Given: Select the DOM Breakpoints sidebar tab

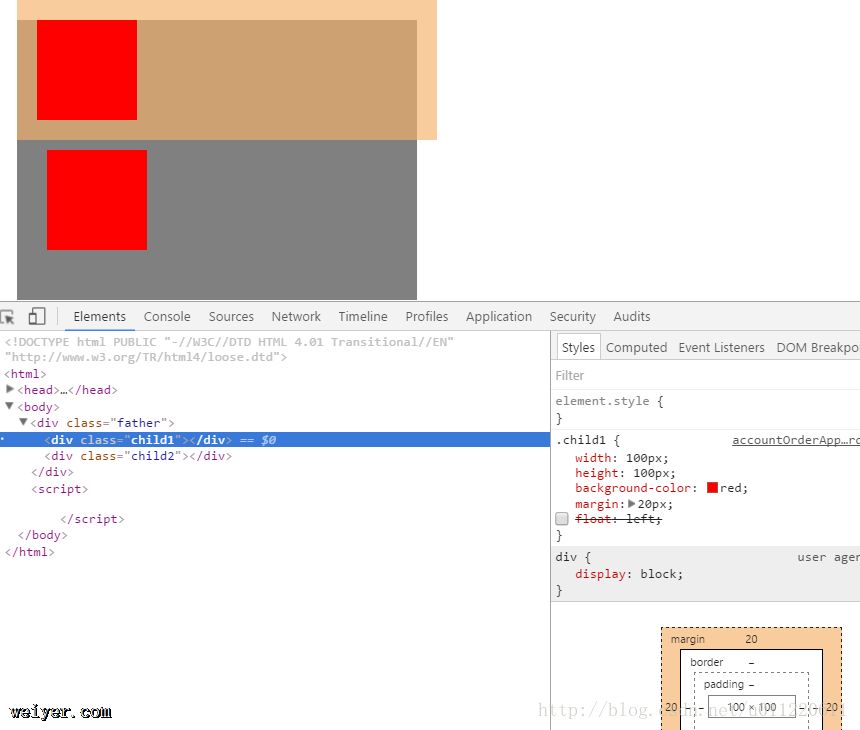Looking at the screenshot, I should (x=817, y=347).
